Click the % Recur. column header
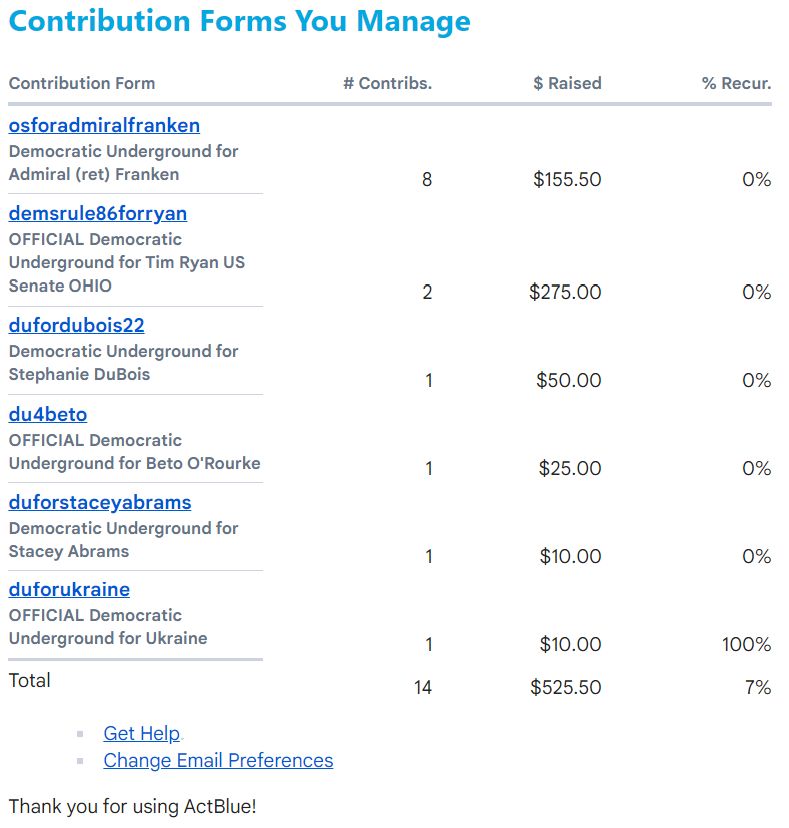Screen dimensions: 789x828 [x=737, y=83]
